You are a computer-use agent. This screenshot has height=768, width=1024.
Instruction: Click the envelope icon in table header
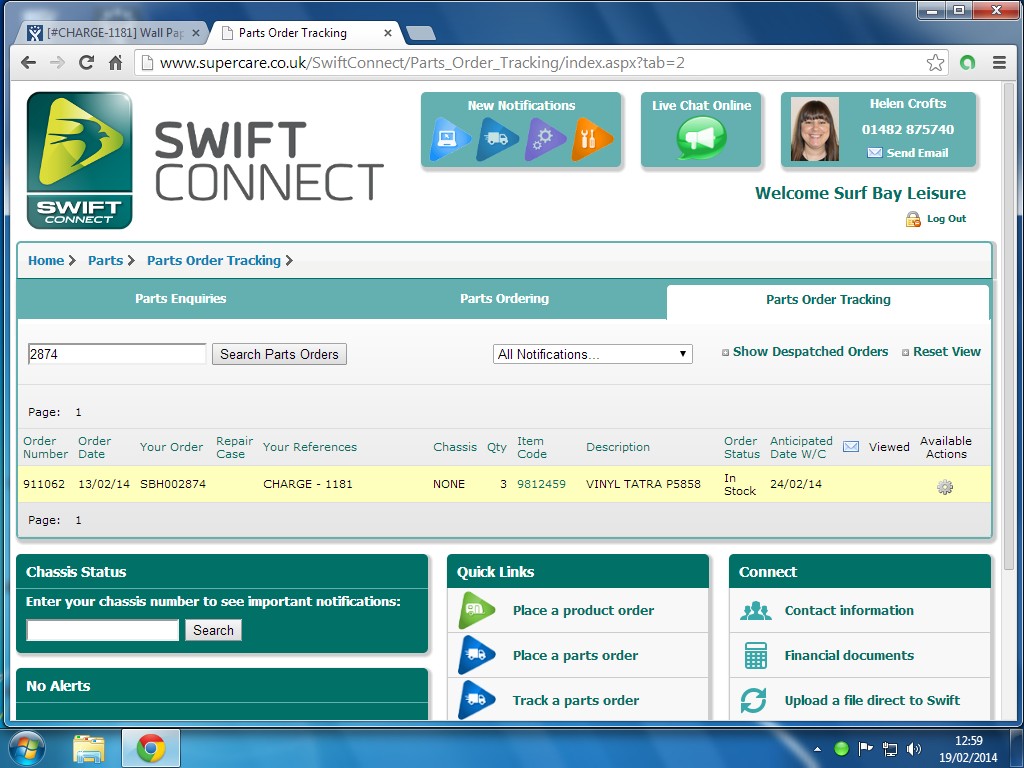click(851, 447)
